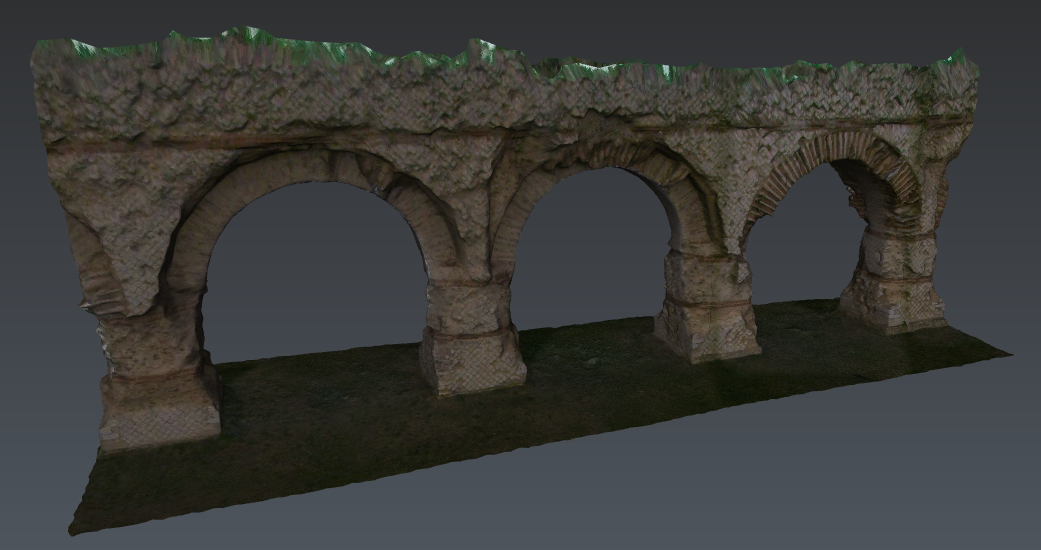Select the second pillar's base block
This screenshot has height=550, width=1041.
point(471,358)
